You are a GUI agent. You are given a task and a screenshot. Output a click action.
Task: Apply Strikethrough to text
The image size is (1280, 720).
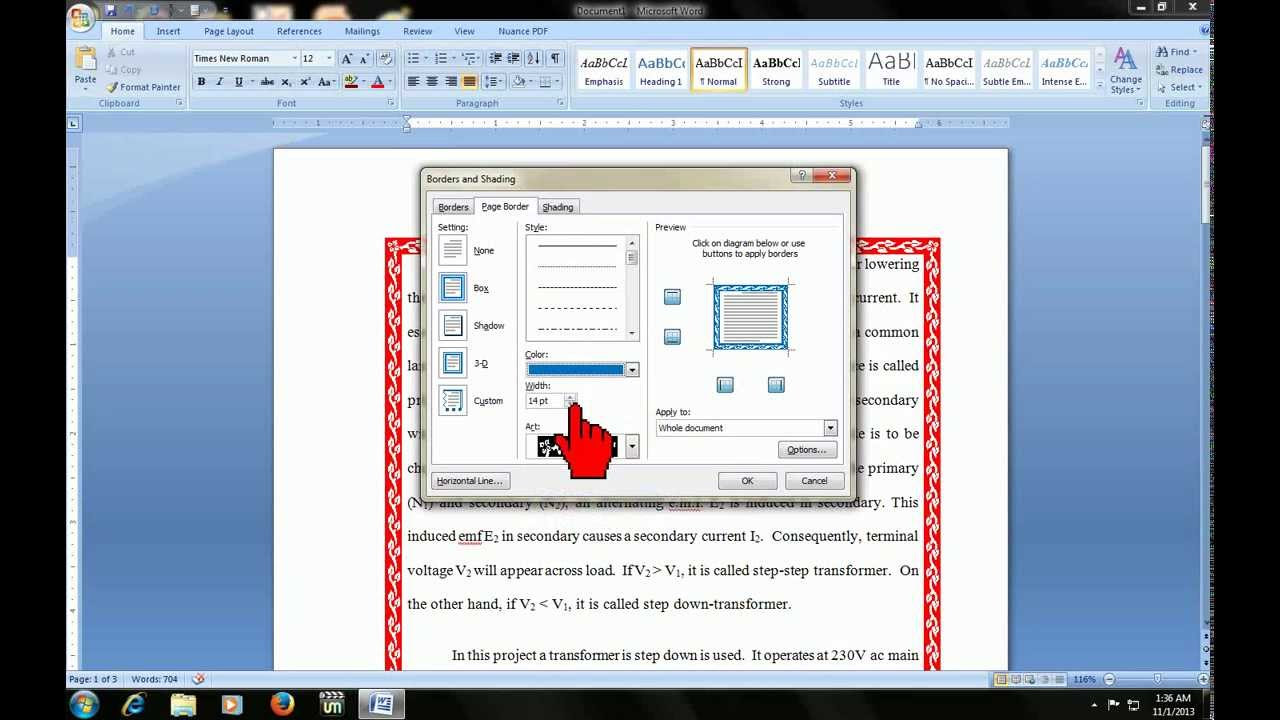pos(265,82)
